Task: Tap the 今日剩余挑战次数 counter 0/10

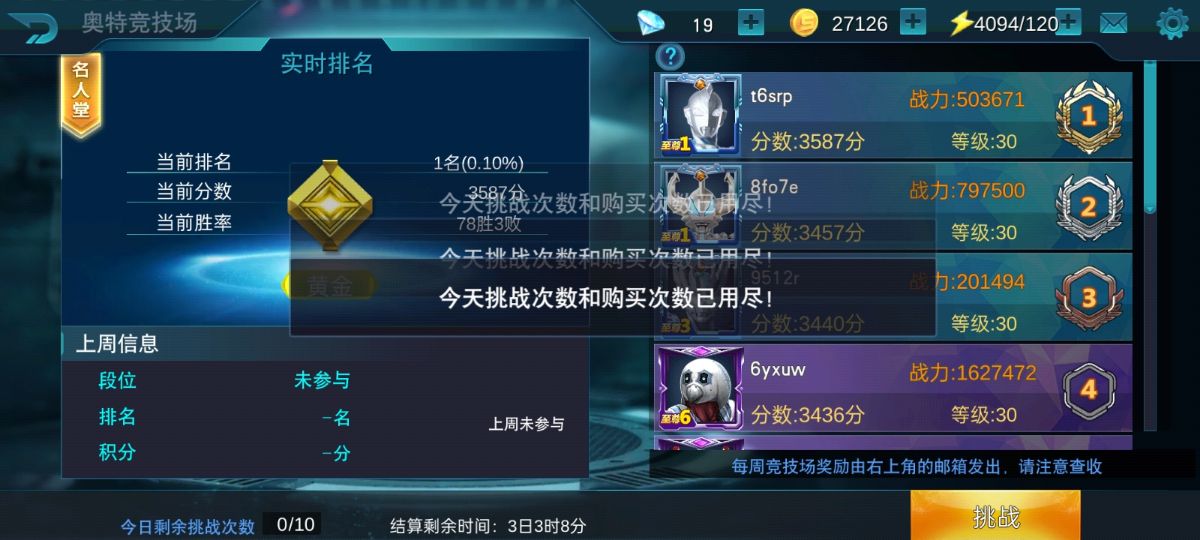Action: pos(295,524)
